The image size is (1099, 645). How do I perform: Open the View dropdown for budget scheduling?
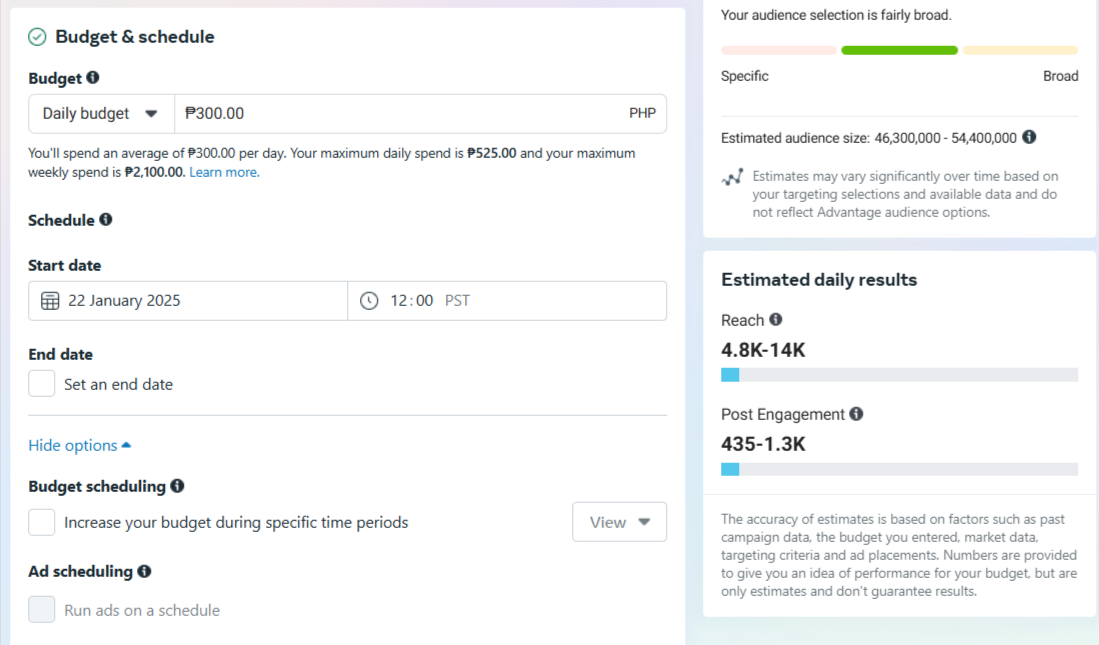[x=619, y=522]
